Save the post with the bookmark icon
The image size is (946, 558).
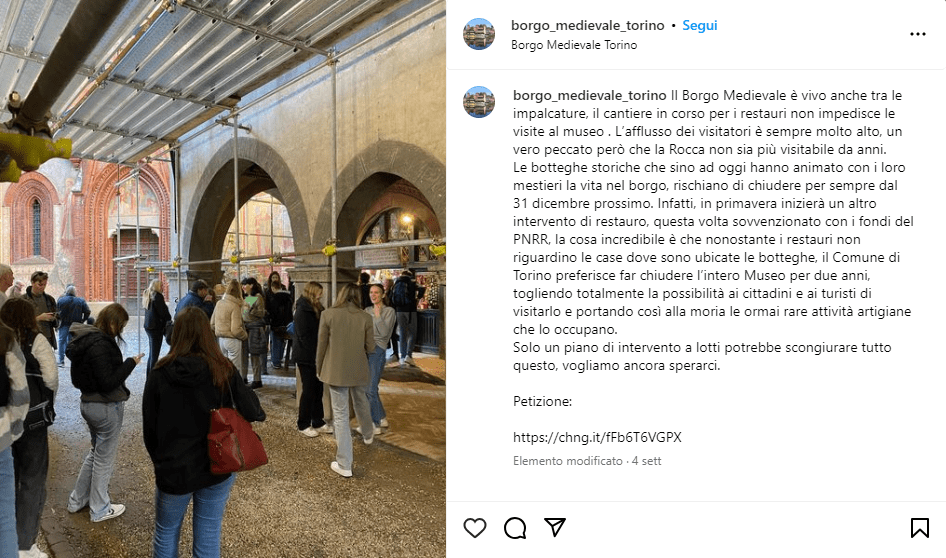919,528
